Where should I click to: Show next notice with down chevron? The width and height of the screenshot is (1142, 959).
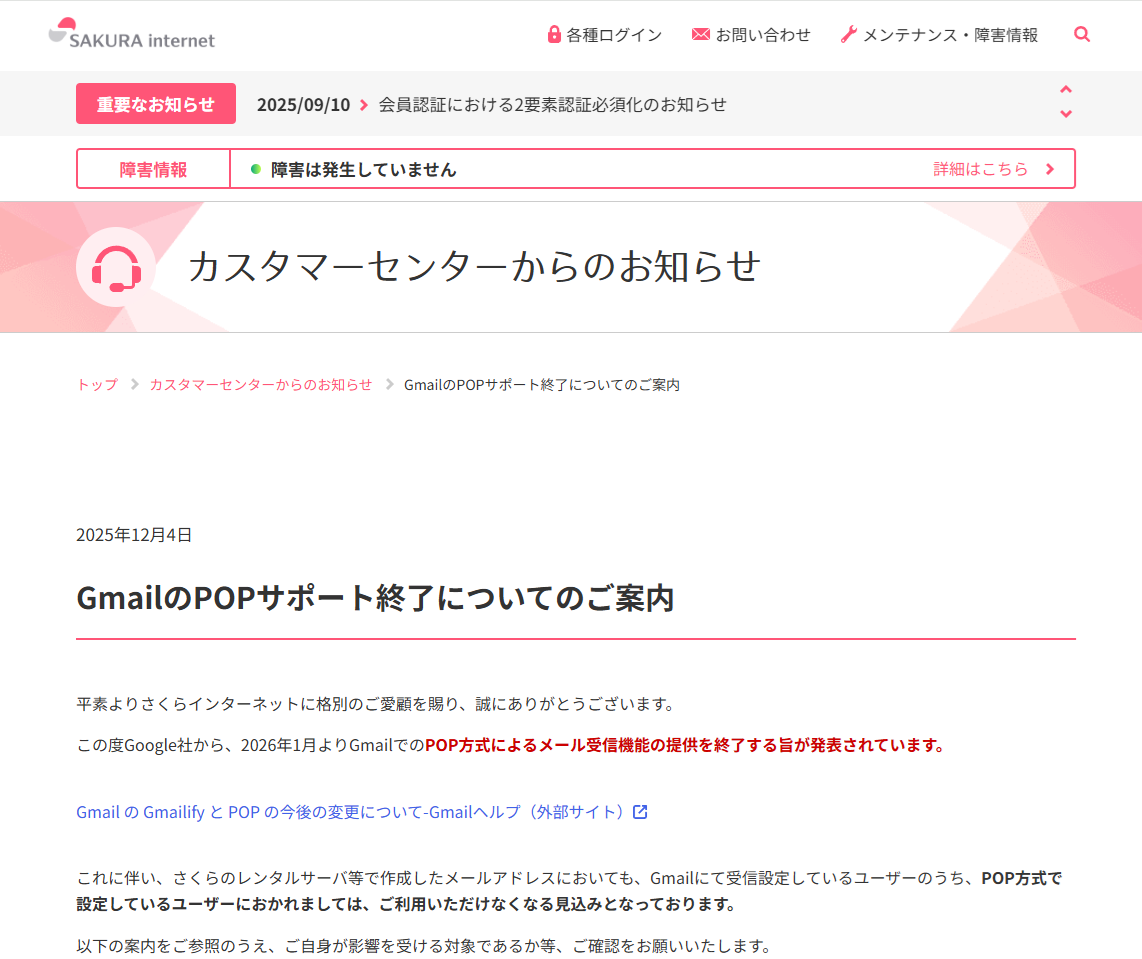click(1066, 114)
